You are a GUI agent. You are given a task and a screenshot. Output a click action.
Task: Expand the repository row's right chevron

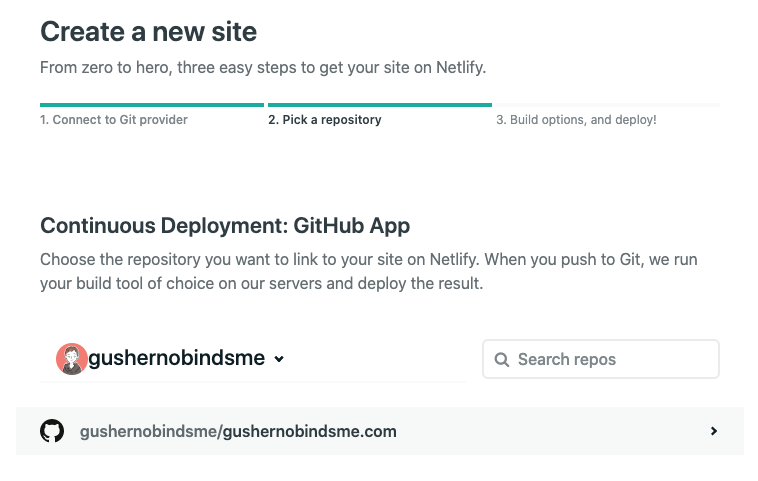(x=713, y=431)
